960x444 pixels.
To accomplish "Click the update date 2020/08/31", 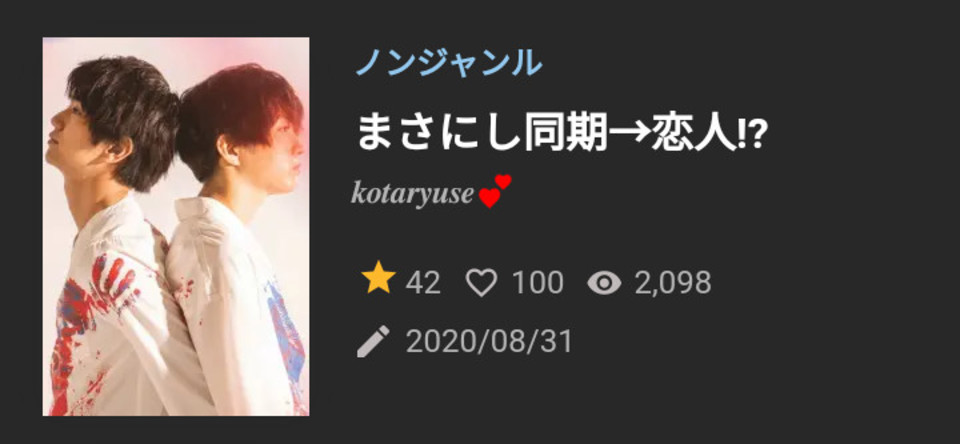I will (489, 342).
